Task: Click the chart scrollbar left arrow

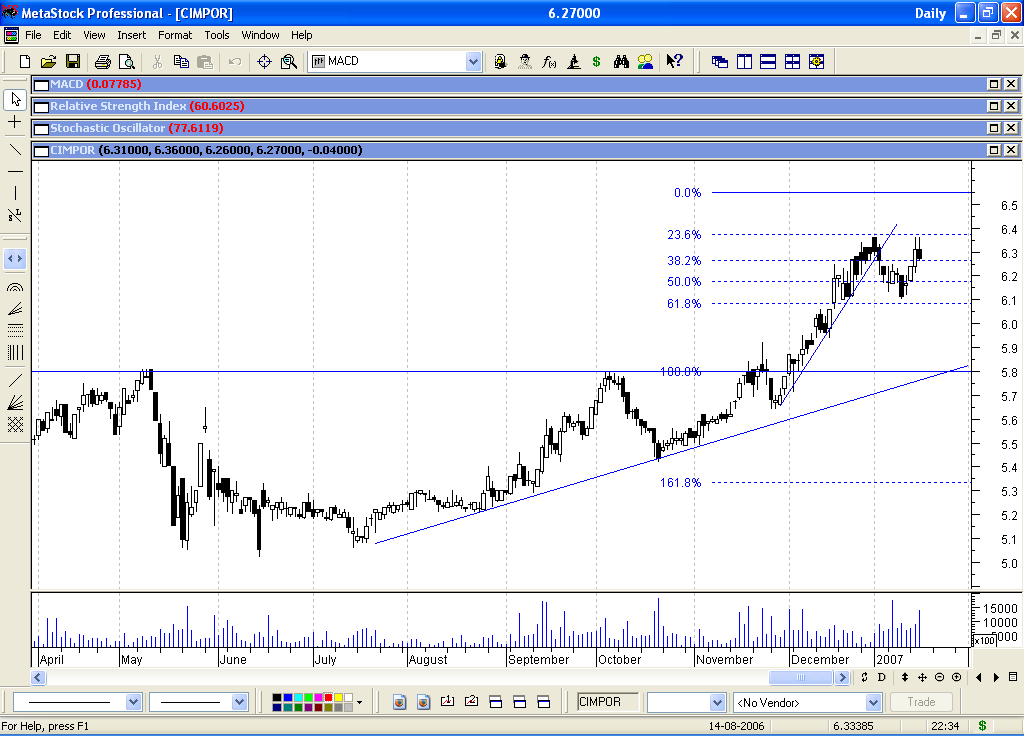Action: point(38,677)
